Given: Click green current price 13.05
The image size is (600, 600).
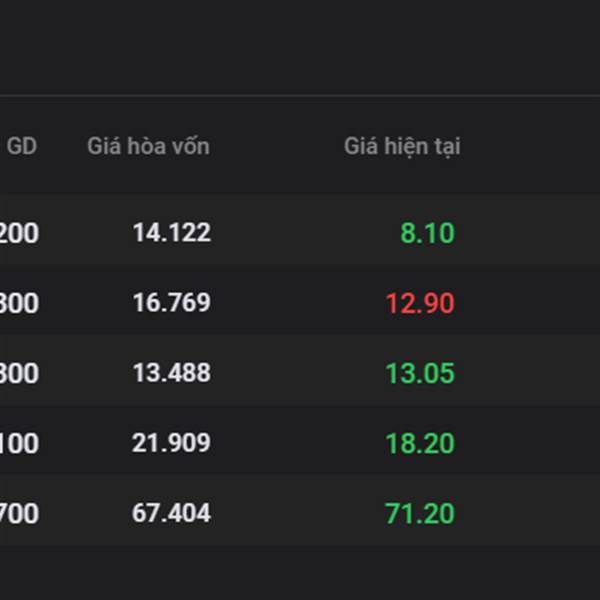Looking at the screenshot, I should tap(420, 373).
